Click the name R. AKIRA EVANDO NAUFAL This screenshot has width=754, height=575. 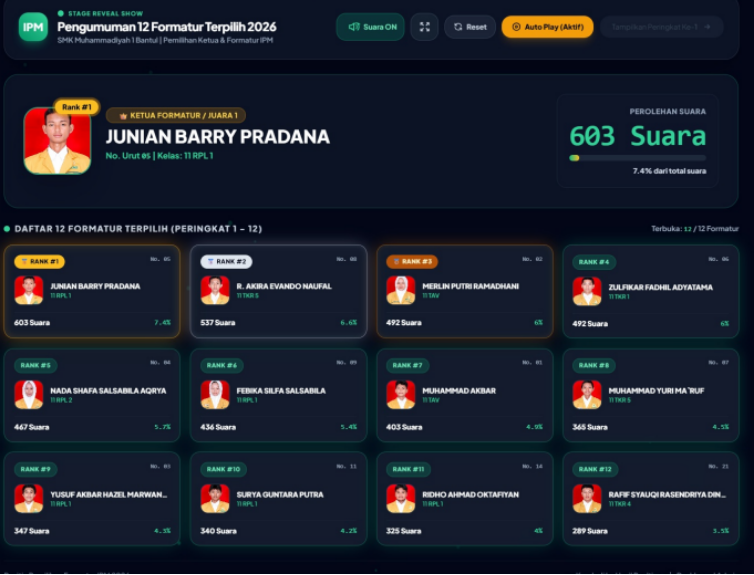tap(284, 287)
